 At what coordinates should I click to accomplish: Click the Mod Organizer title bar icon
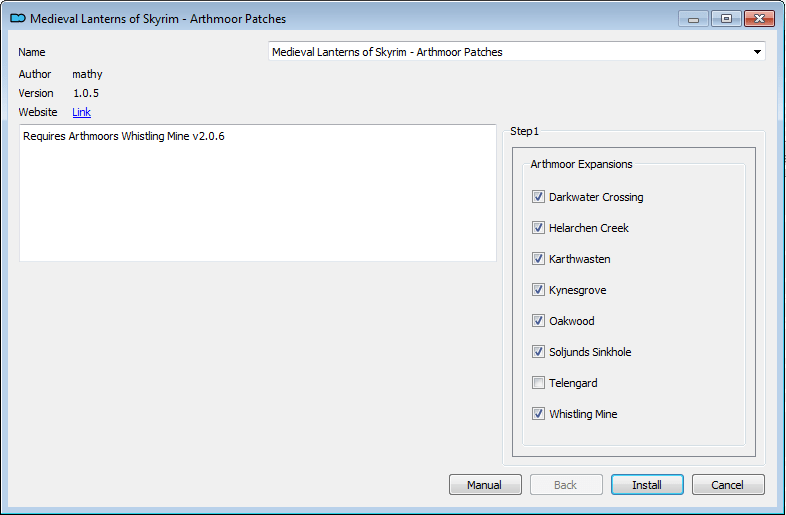pos(18,19)
